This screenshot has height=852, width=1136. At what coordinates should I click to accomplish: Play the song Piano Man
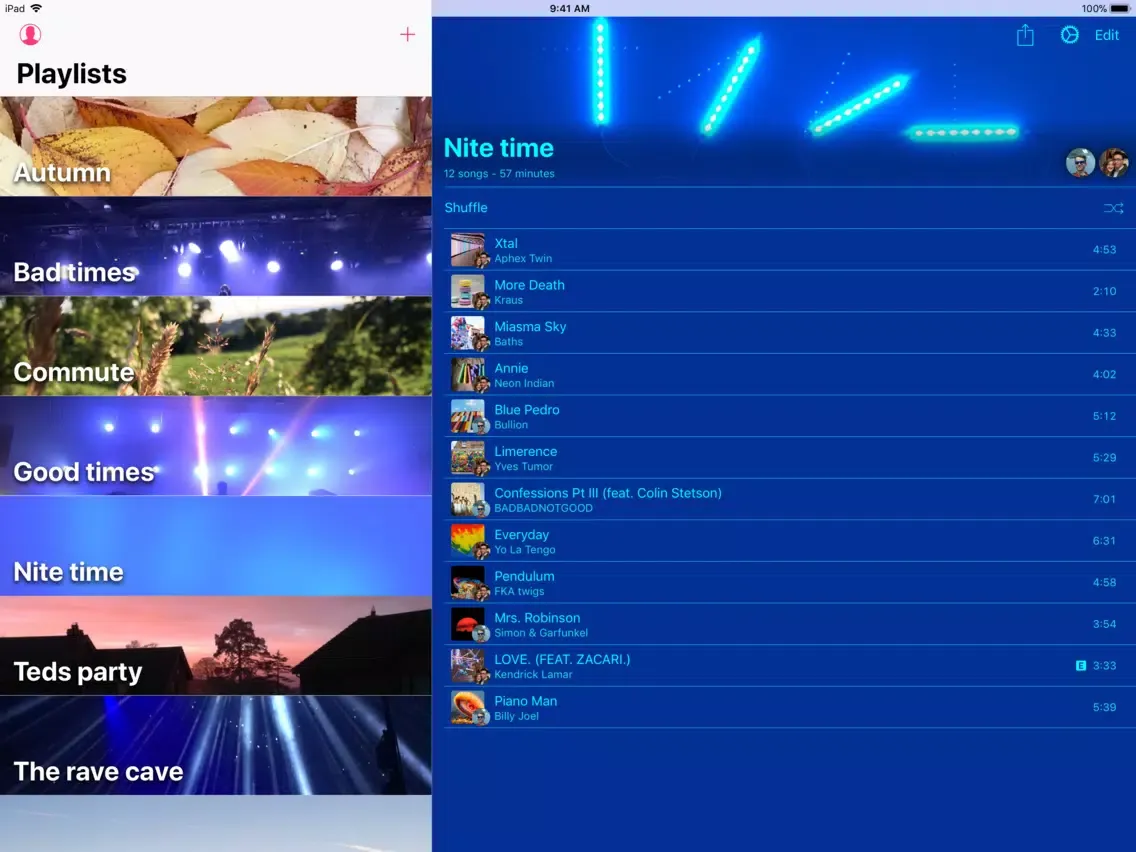(x=790, y=708)
